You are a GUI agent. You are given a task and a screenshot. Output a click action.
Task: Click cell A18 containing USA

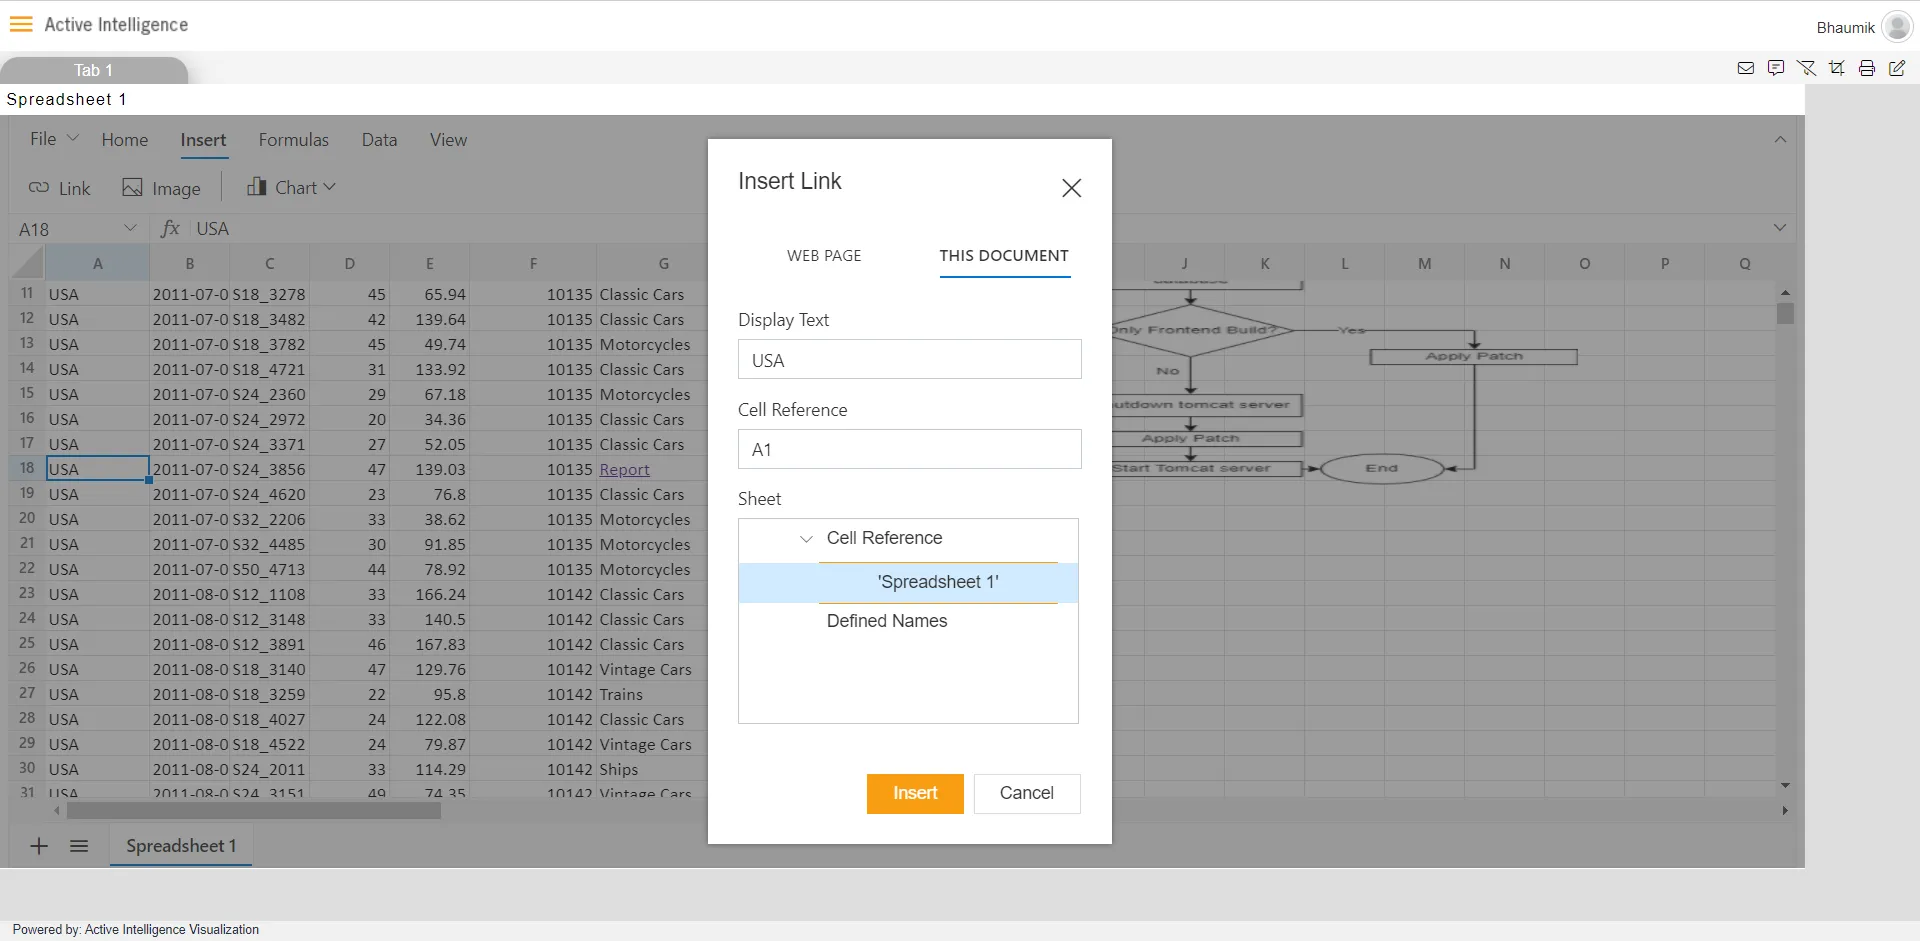[97, 468]
